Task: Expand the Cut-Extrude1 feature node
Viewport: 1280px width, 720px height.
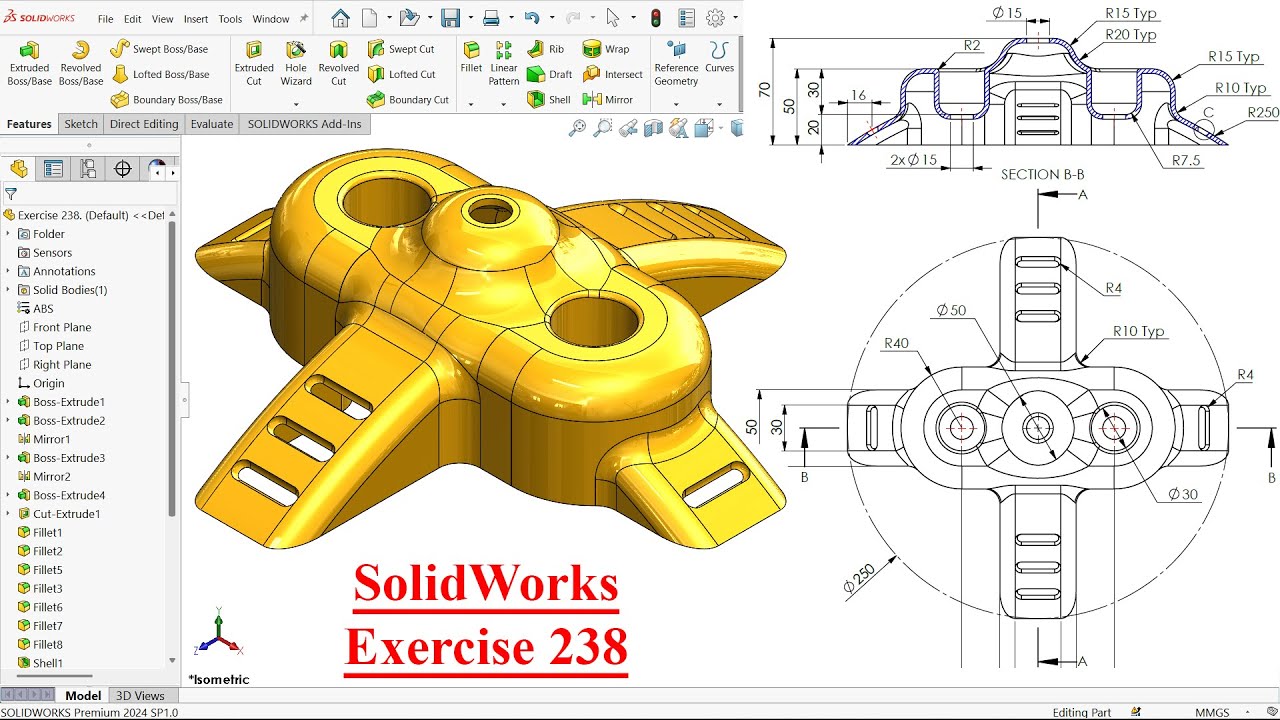Action: coord(8,514)
